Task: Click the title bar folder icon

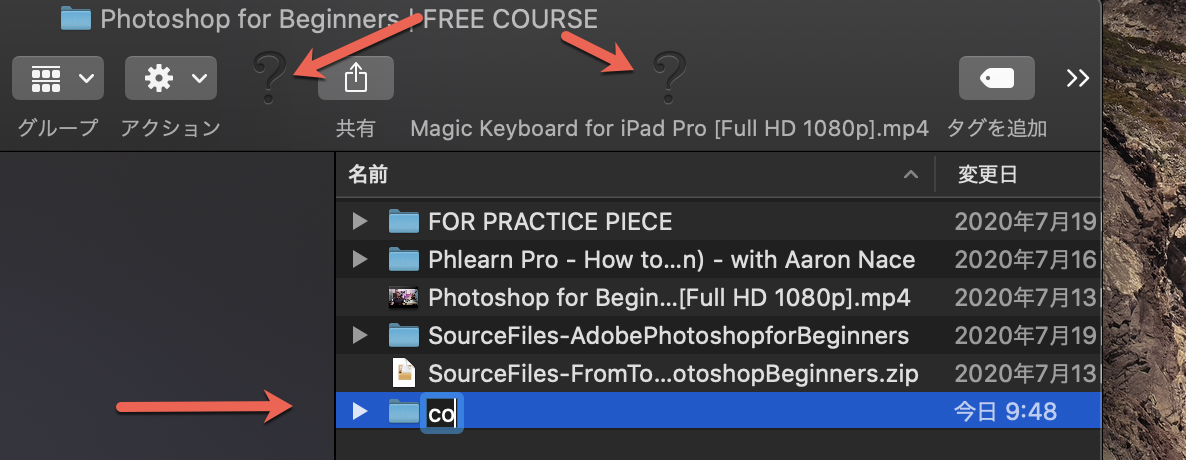Action: tap(76, 18)
